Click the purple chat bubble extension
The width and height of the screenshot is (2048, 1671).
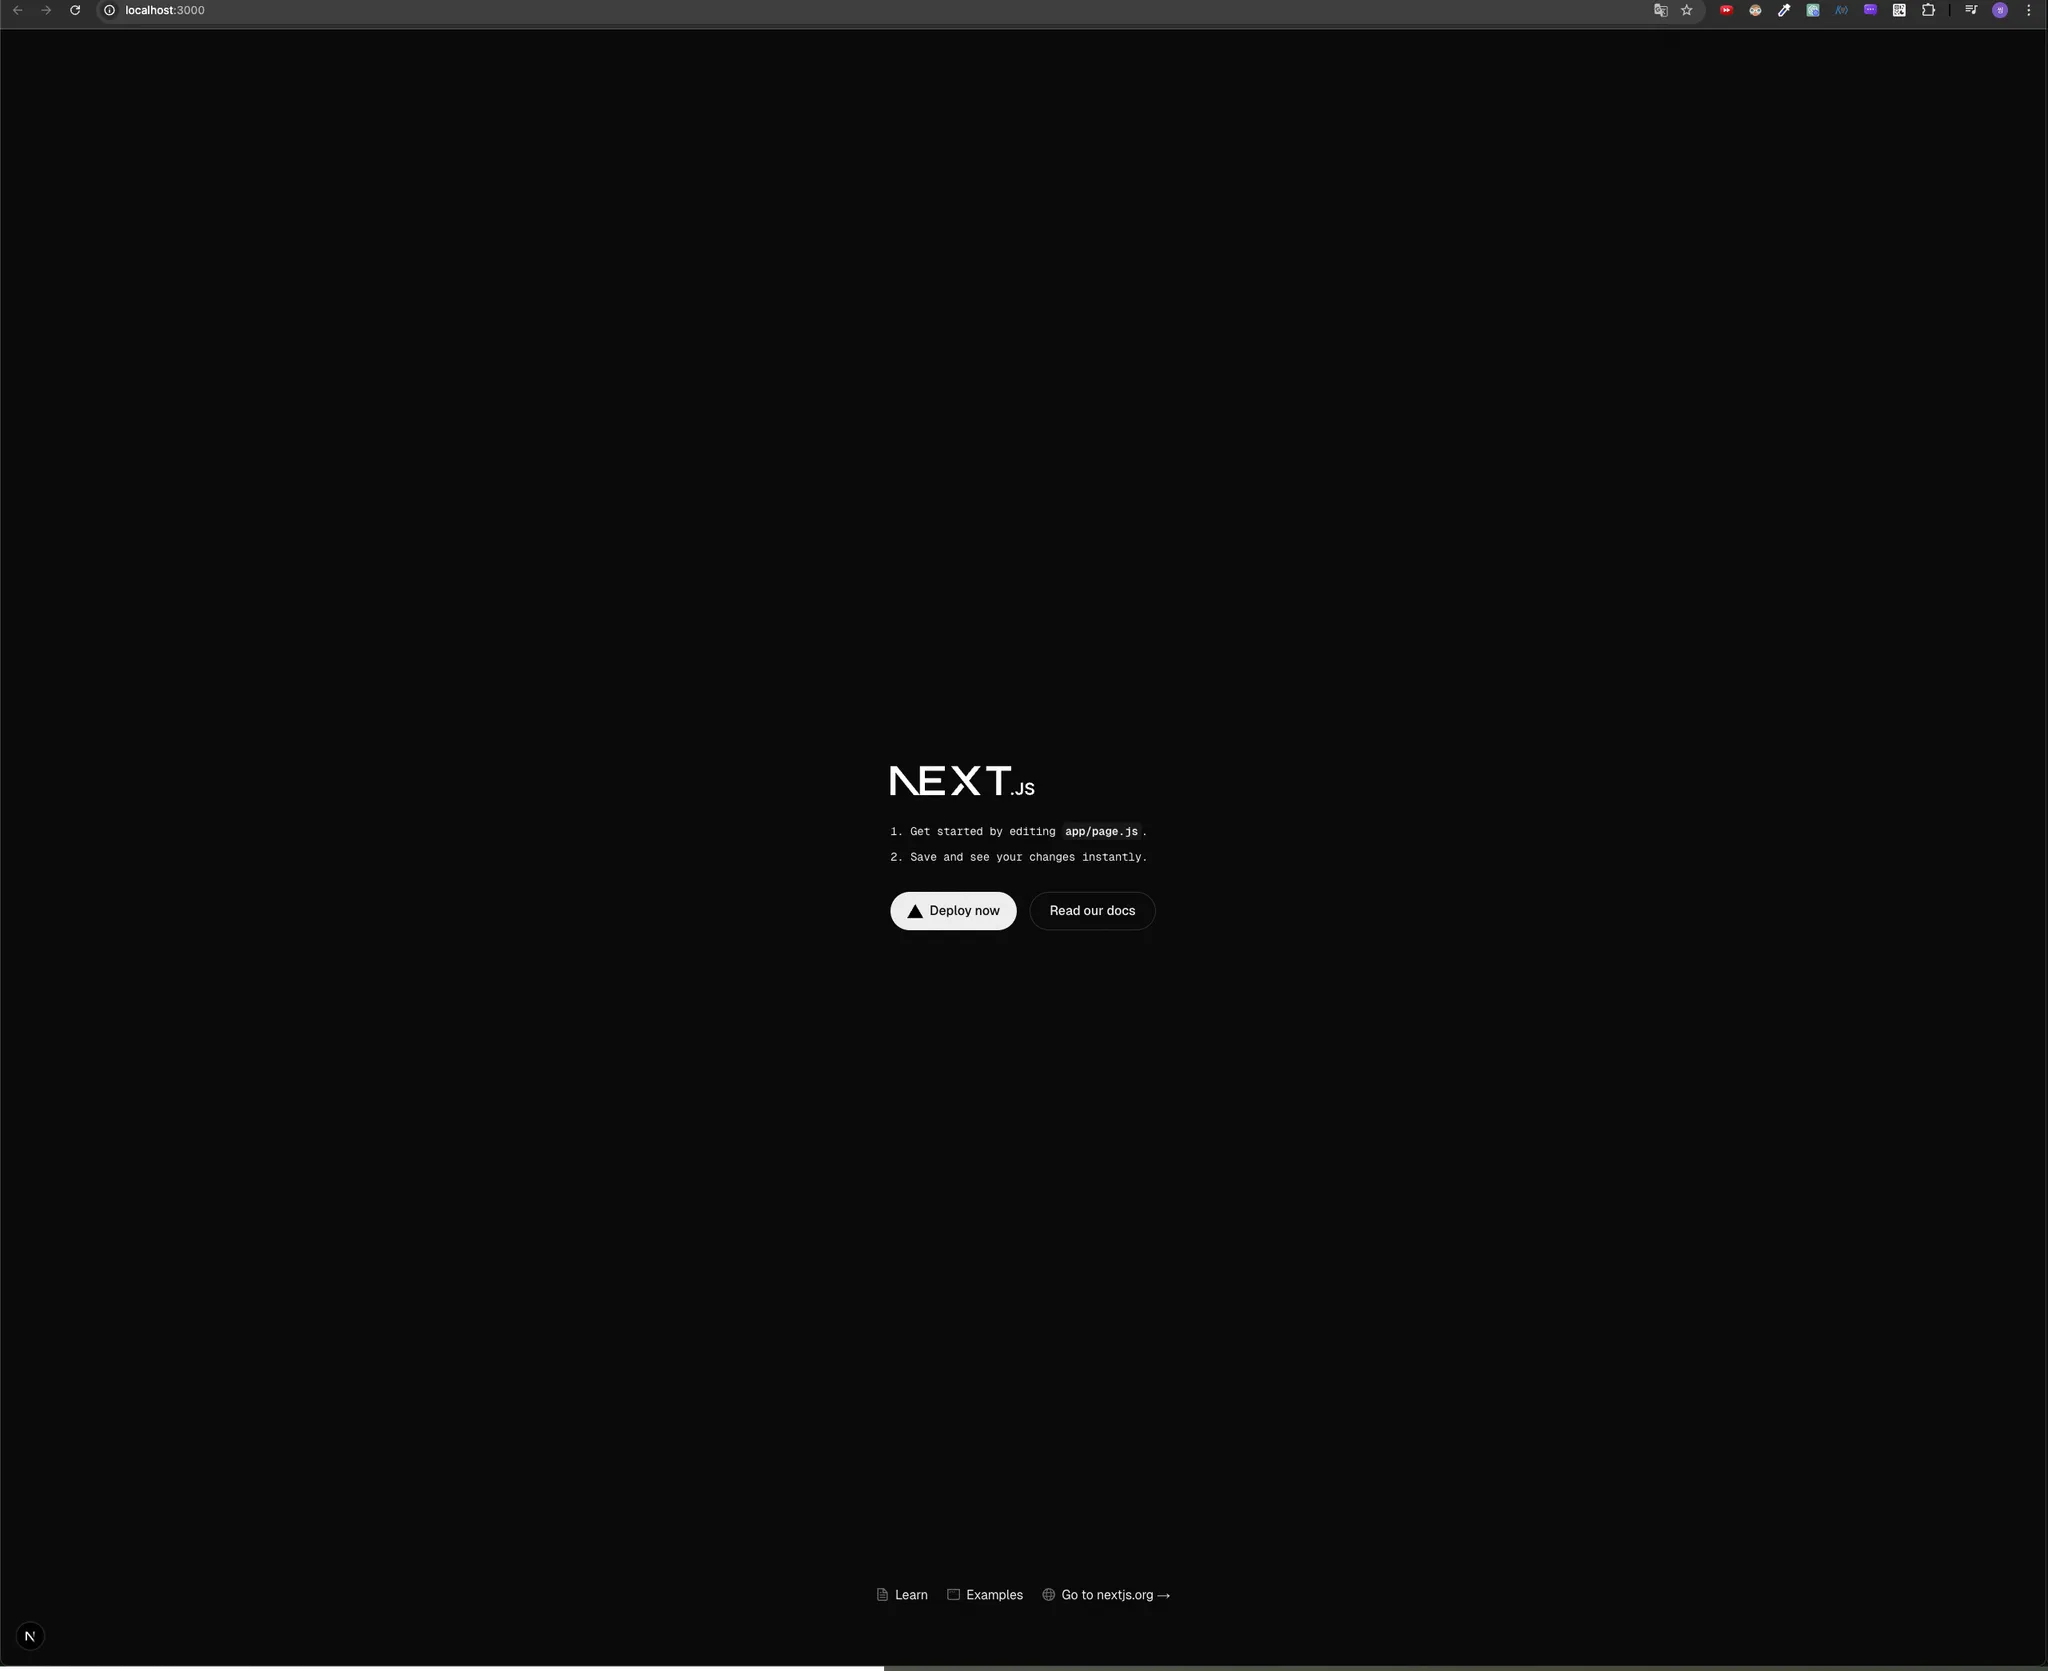1870,10
